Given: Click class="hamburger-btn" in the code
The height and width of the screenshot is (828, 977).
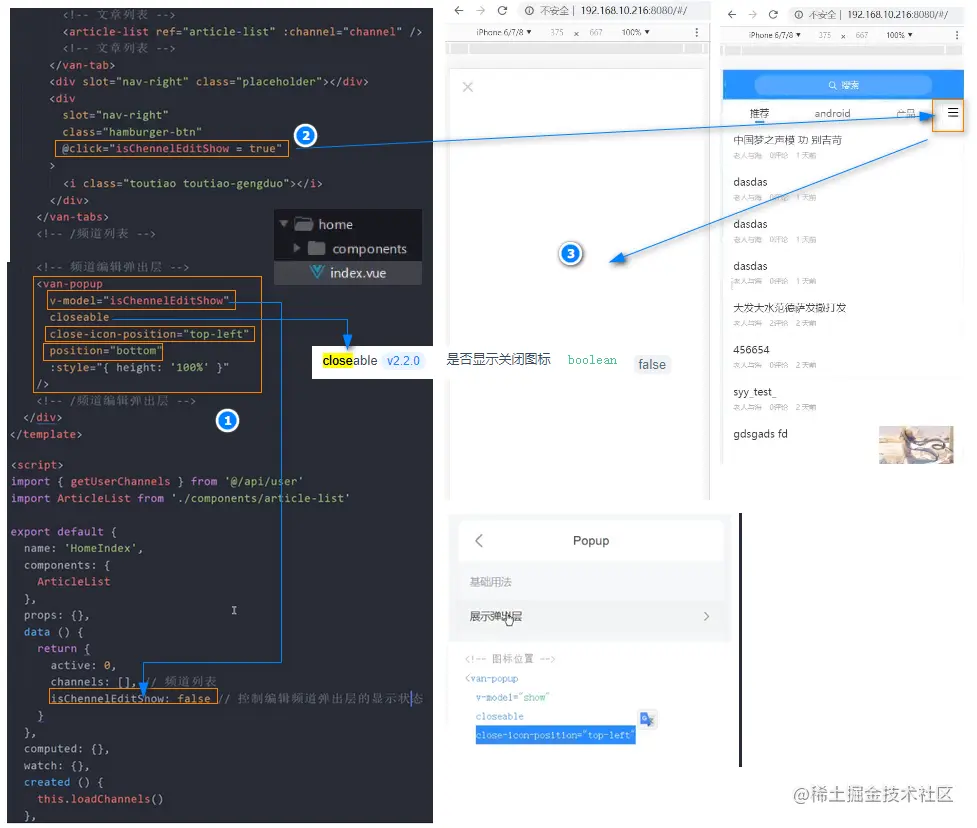Looking at the screenshot, I should click(x=132, y=132).
